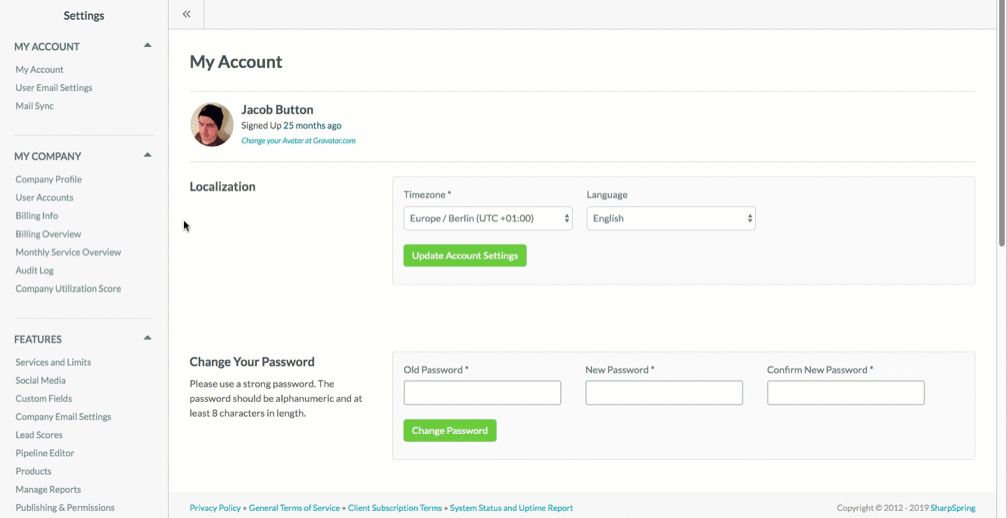Open Pipeline Editor in Features
This screenshot has width=1007, height=518.
tap(45, 453)
